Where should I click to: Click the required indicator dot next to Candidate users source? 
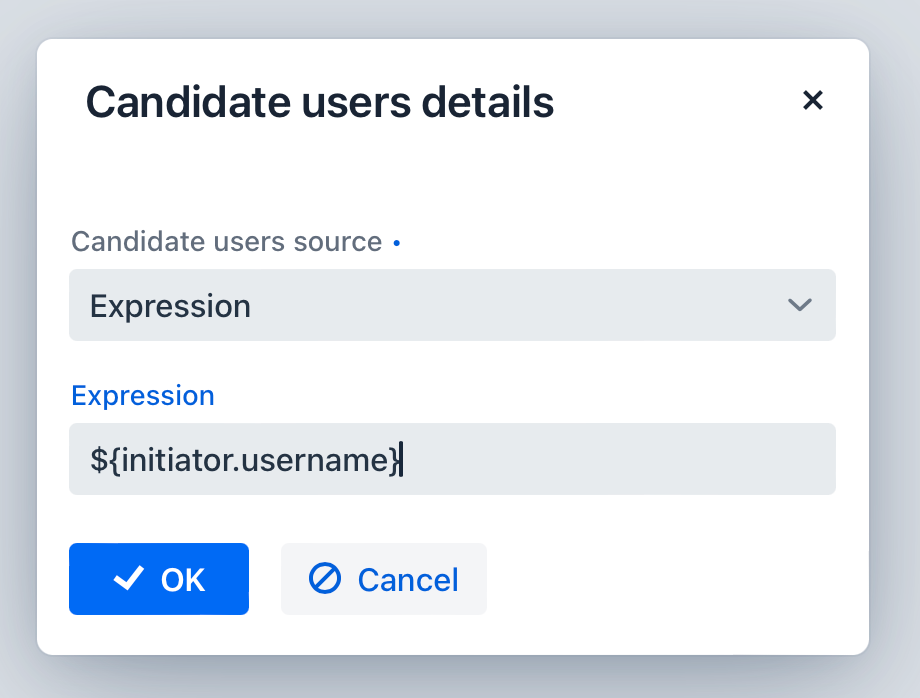[x=396, y=242]
